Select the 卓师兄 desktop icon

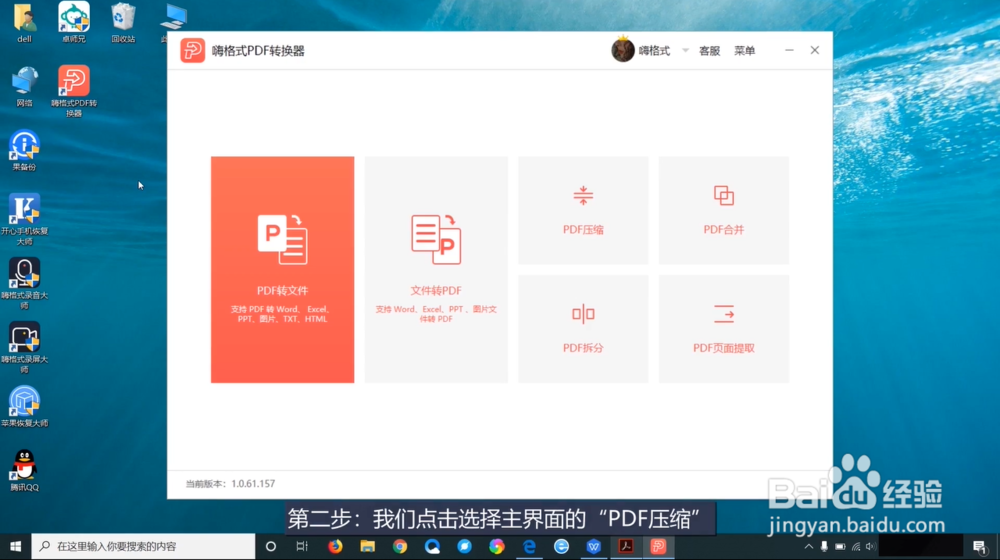[73, 22]
